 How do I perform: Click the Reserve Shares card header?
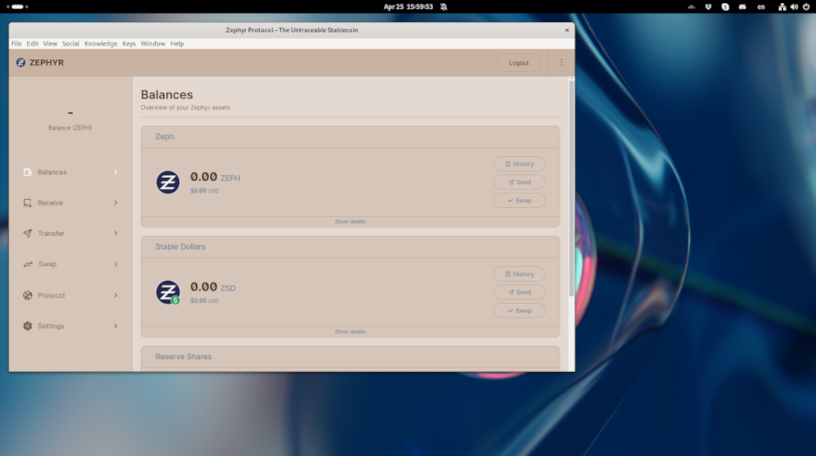click(350, 357)
